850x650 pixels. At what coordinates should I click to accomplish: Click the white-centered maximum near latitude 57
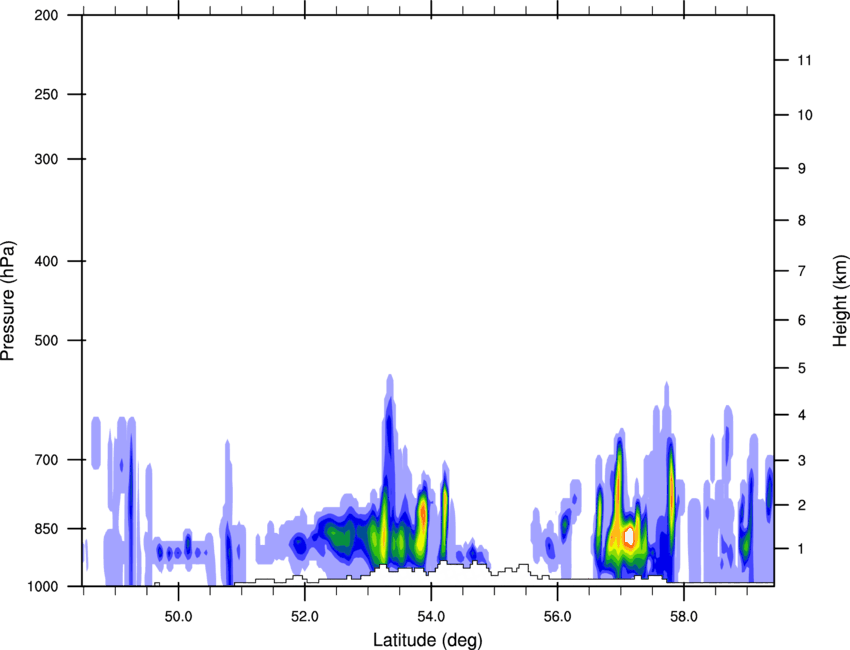[x=629, y=536]
